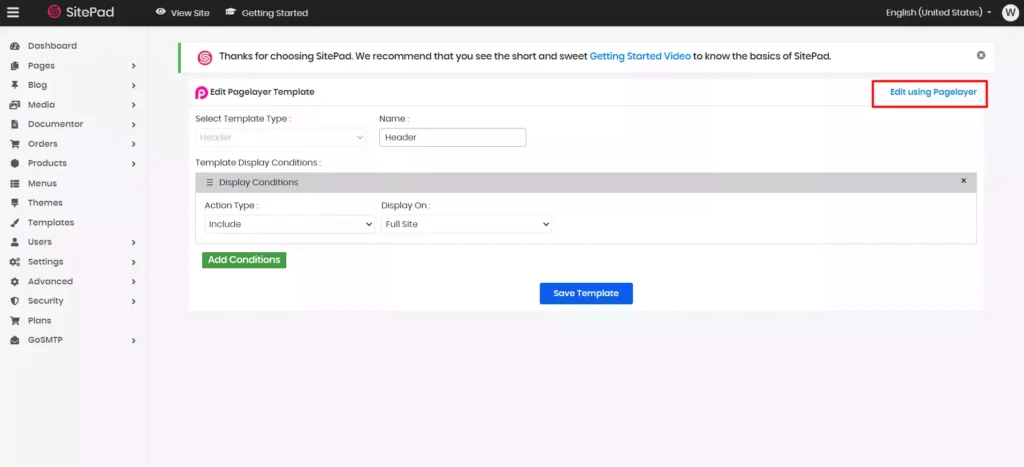1024x467 pixels.
Task: Click the SitePad swirl logo
Action: (54, 12)
